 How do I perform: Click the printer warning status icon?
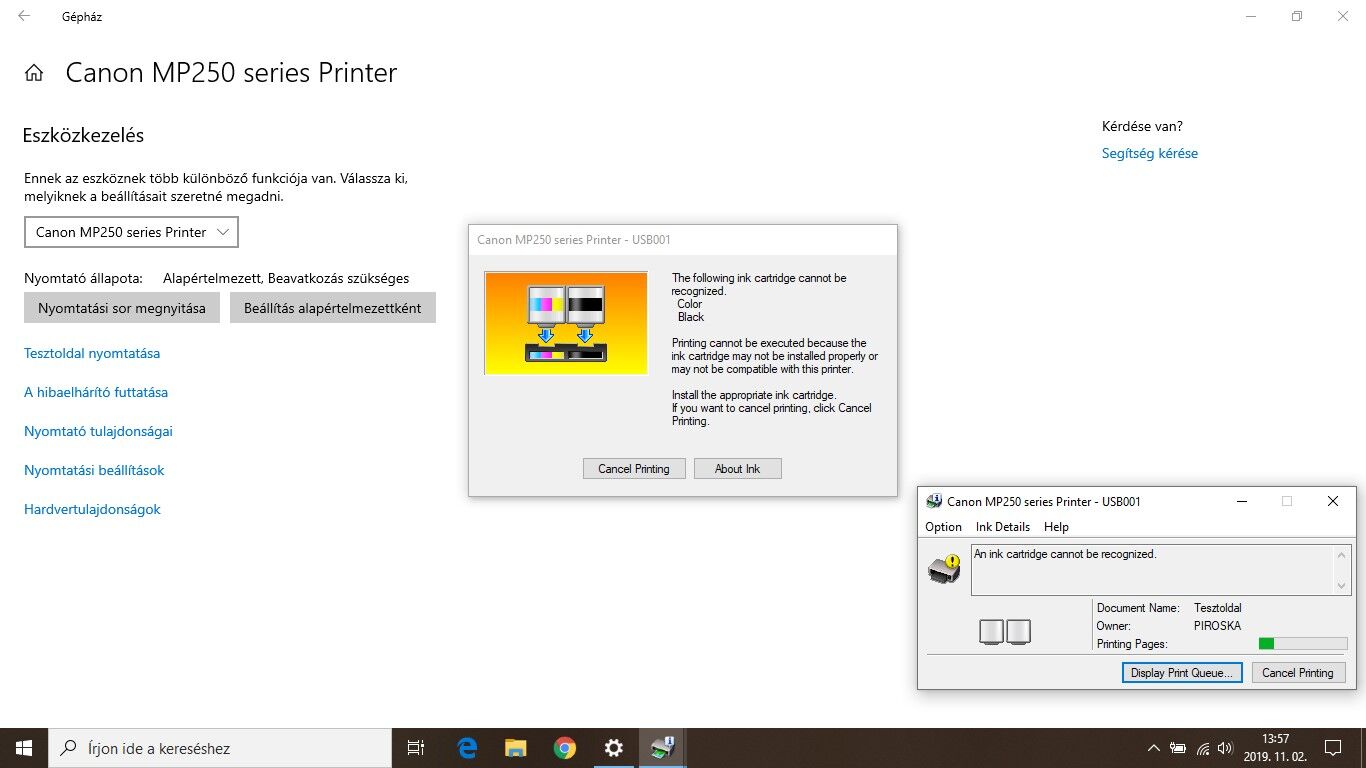[944, 568]
